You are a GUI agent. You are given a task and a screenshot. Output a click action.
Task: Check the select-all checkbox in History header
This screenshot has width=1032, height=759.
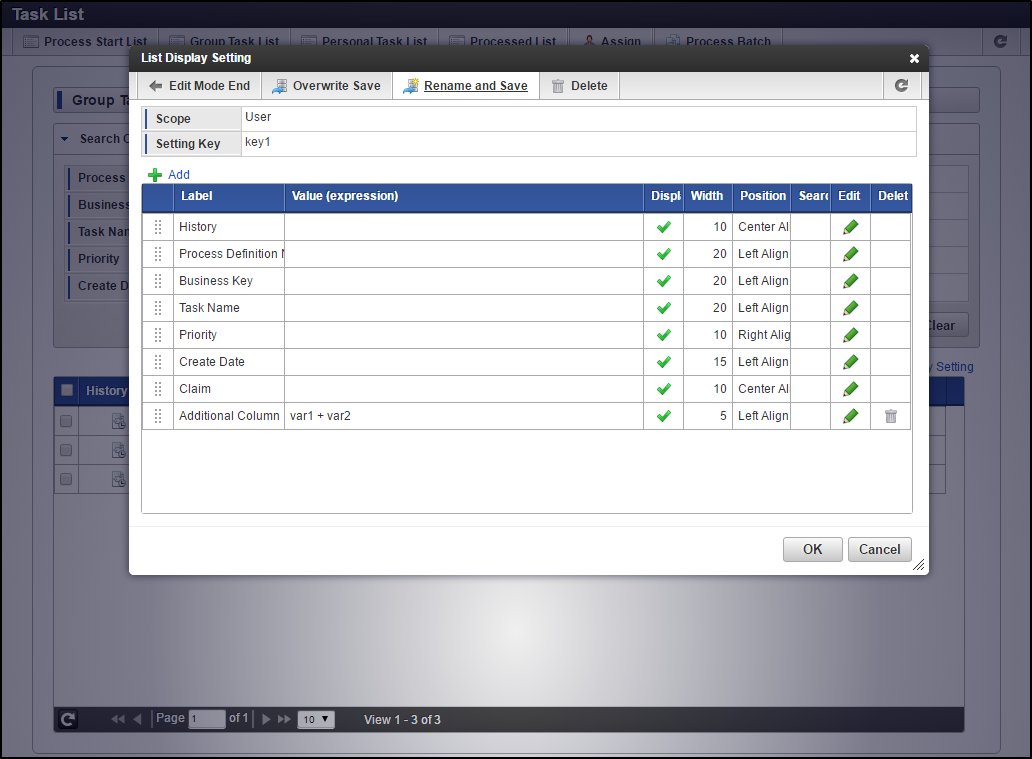pyautogui.click(x=66, y=390)
